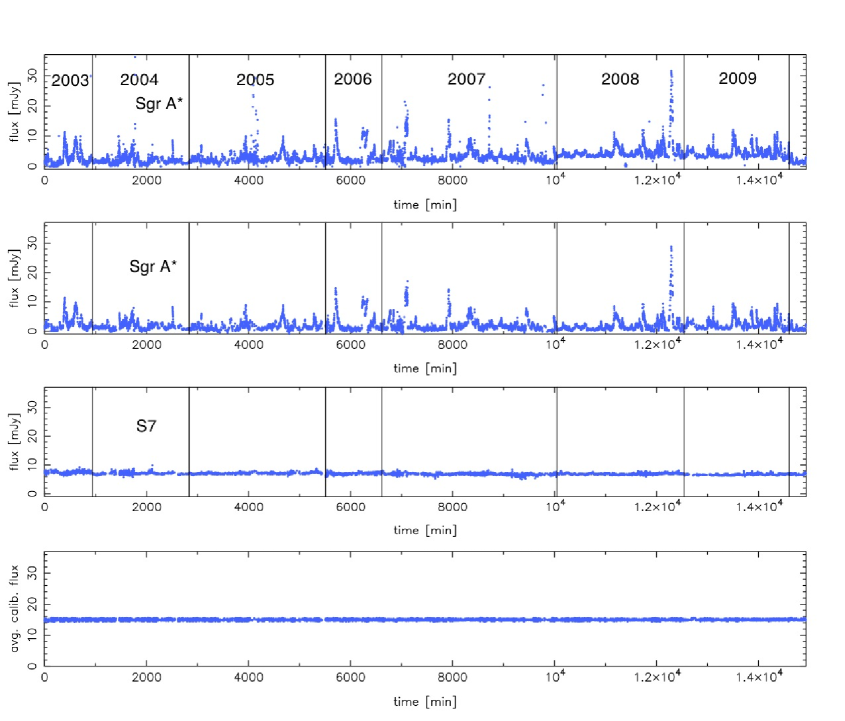Select the 2008 year label
Screen dimensions: 845x721
click(x=620, y=79)
